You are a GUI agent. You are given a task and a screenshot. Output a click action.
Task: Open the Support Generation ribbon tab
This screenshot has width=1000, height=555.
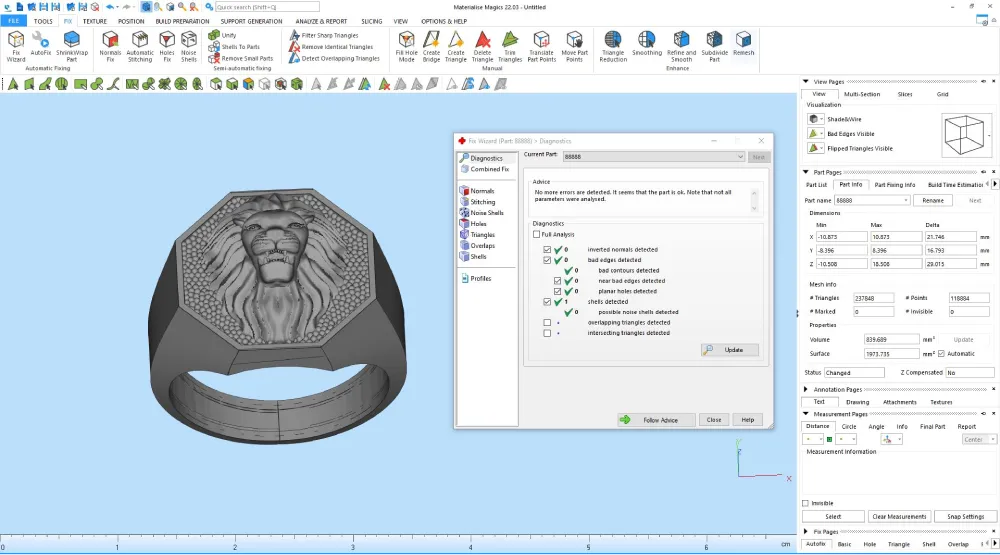click(x=251, y=21)
